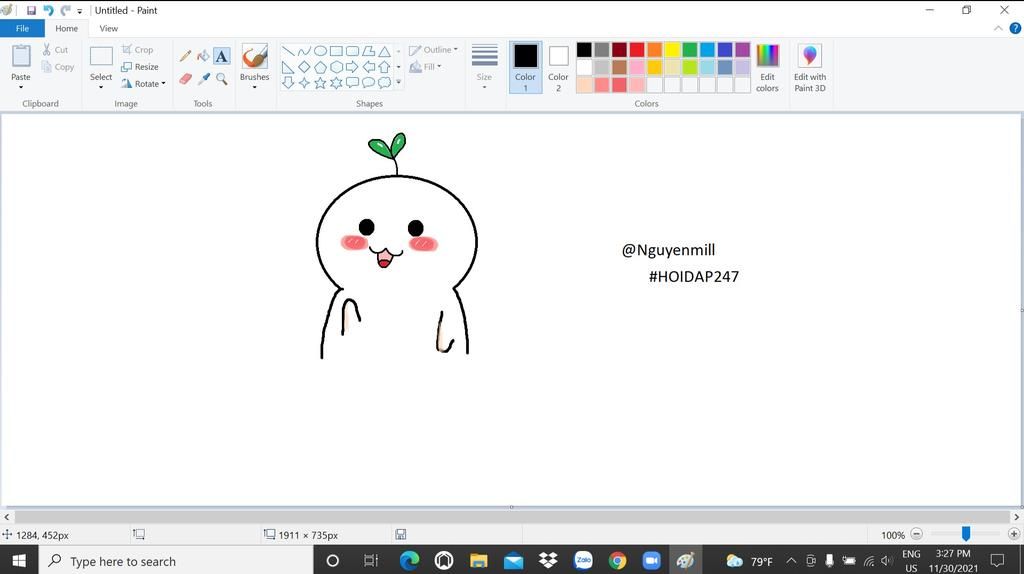Select the Right arrow shape
Viewport: 1024px width, 574px height.
352,67
